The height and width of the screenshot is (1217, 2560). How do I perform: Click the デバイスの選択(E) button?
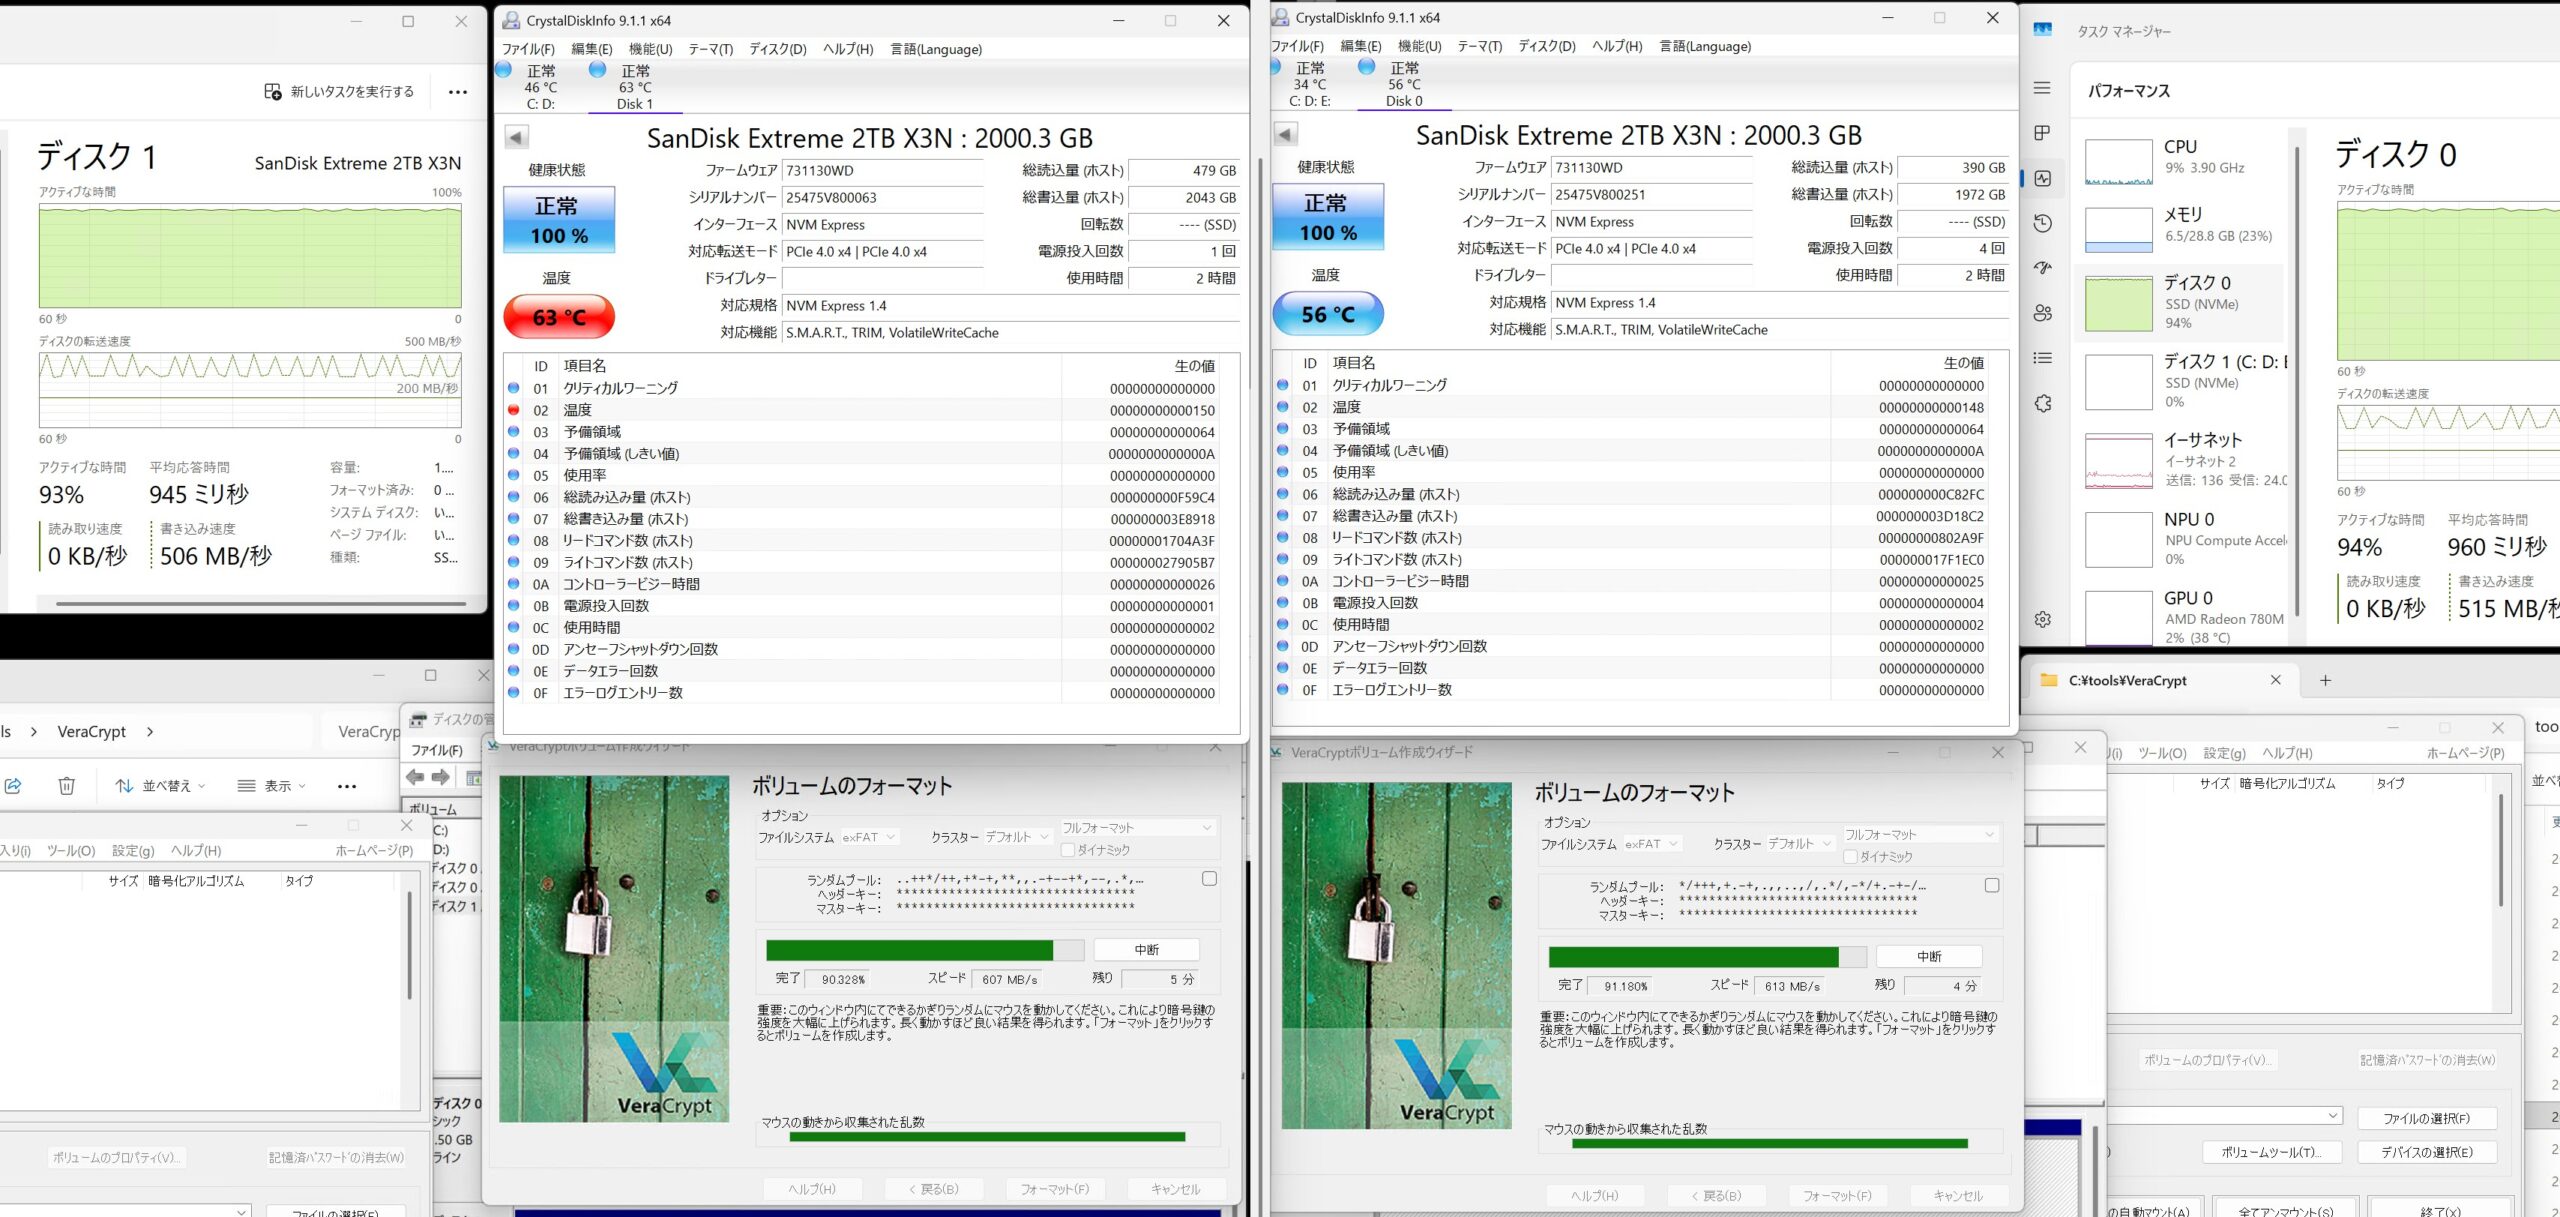[x=2426, y=1152]
